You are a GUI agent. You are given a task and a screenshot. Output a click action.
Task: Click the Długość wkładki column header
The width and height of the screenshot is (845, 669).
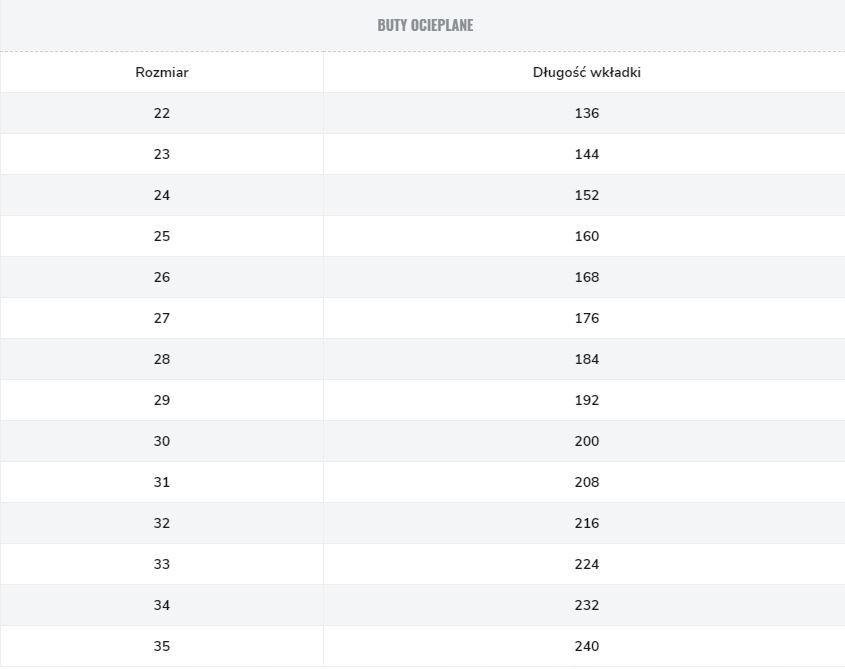[586, 72]
